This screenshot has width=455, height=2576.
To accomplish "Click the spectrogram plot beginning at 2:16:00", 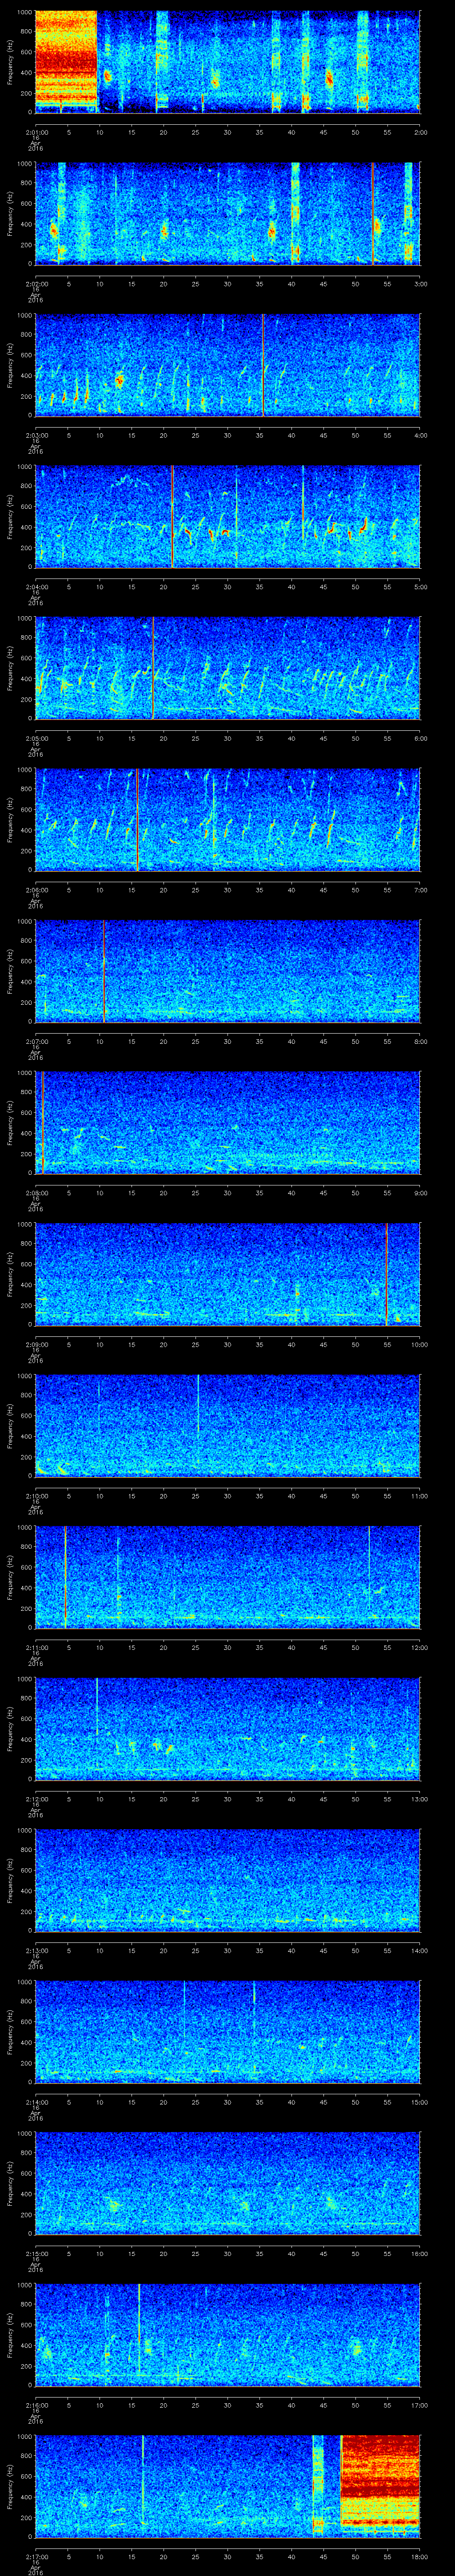I will (227, 2334).
